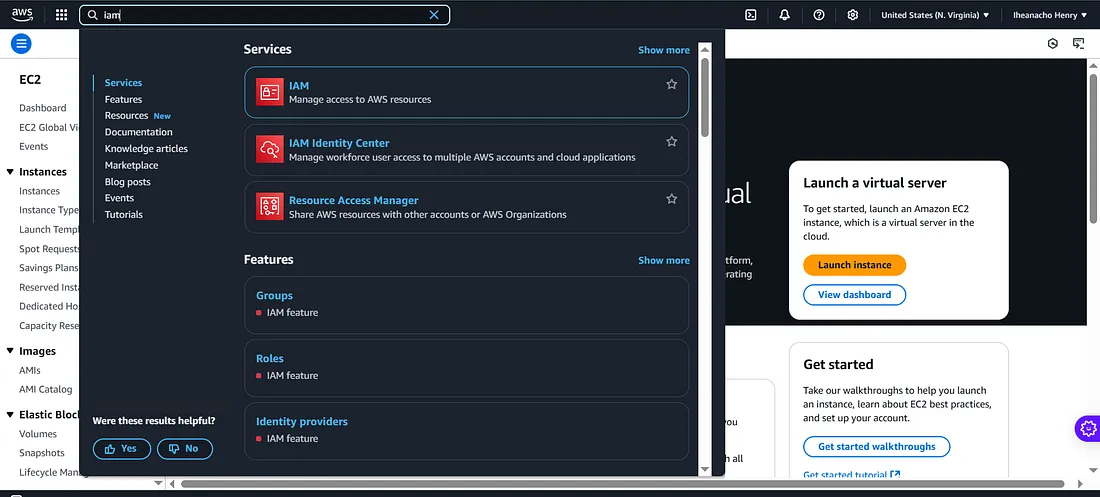Open the Resource Access Manager result
This screenshot has width=1100, height=497.
467,207
